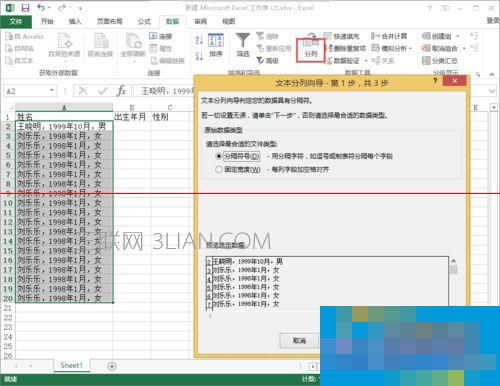Click the fx insert function icon
500x386 pixels.
[x=121, y=91]
